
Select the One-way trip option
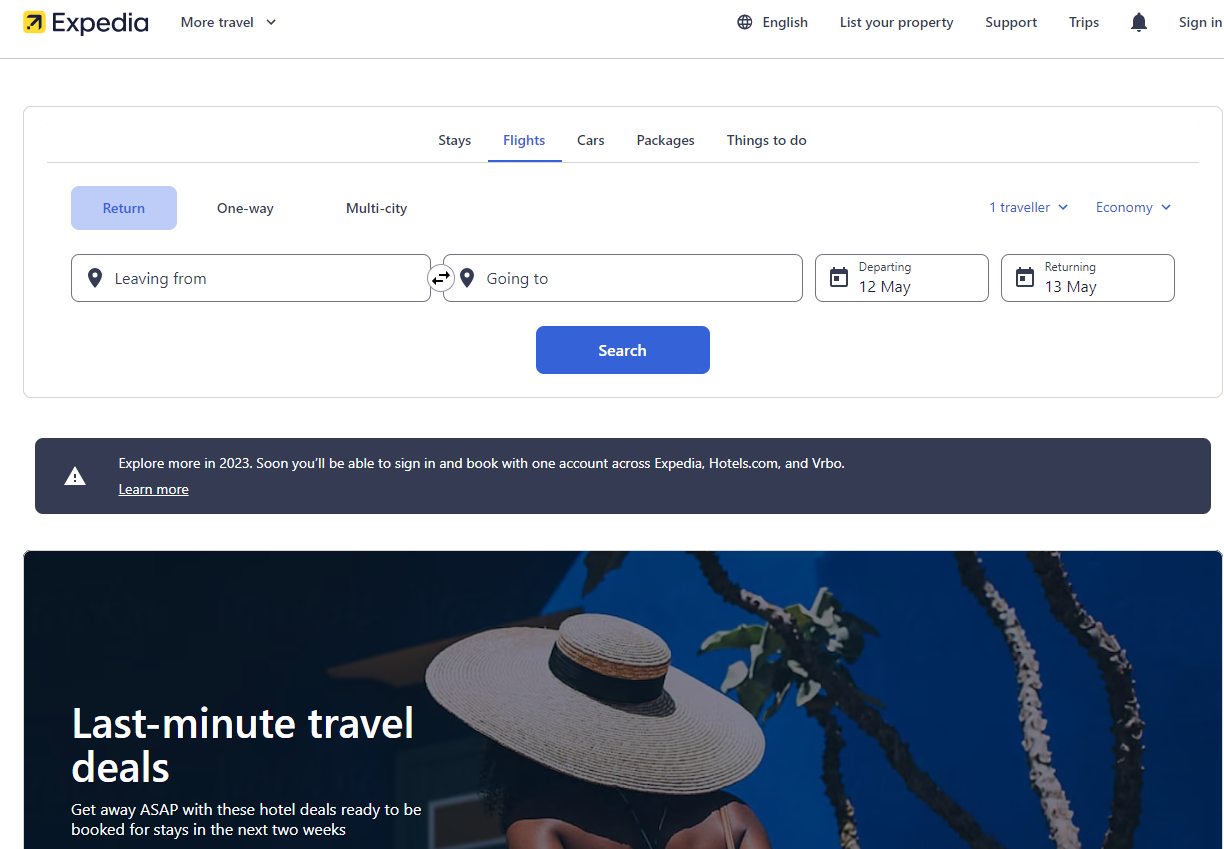click(x=245, y=208)
